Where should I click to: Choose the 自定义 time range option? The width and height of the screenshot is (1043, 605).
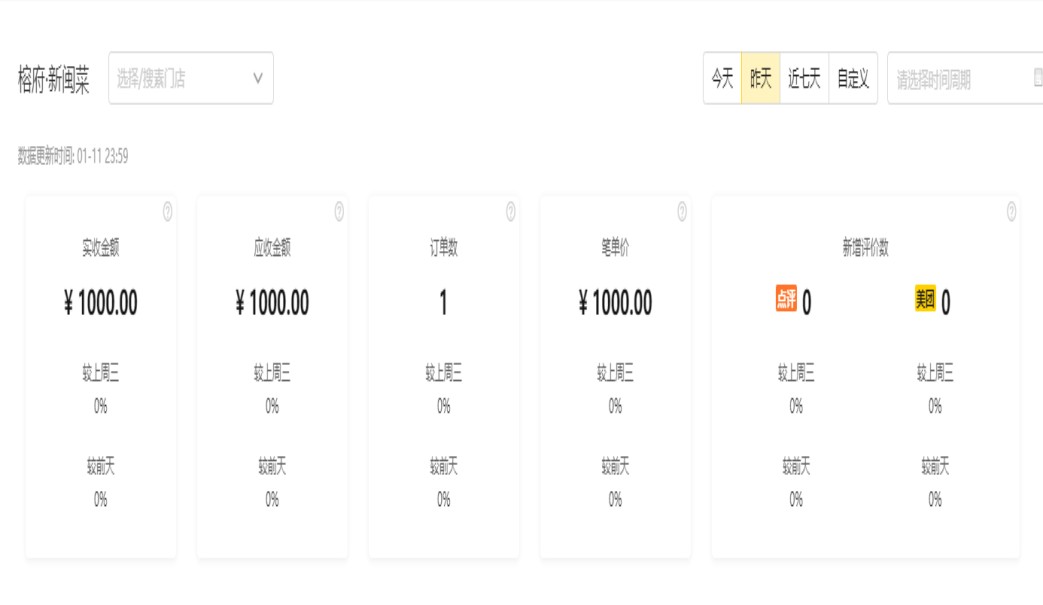coord(853,79)
